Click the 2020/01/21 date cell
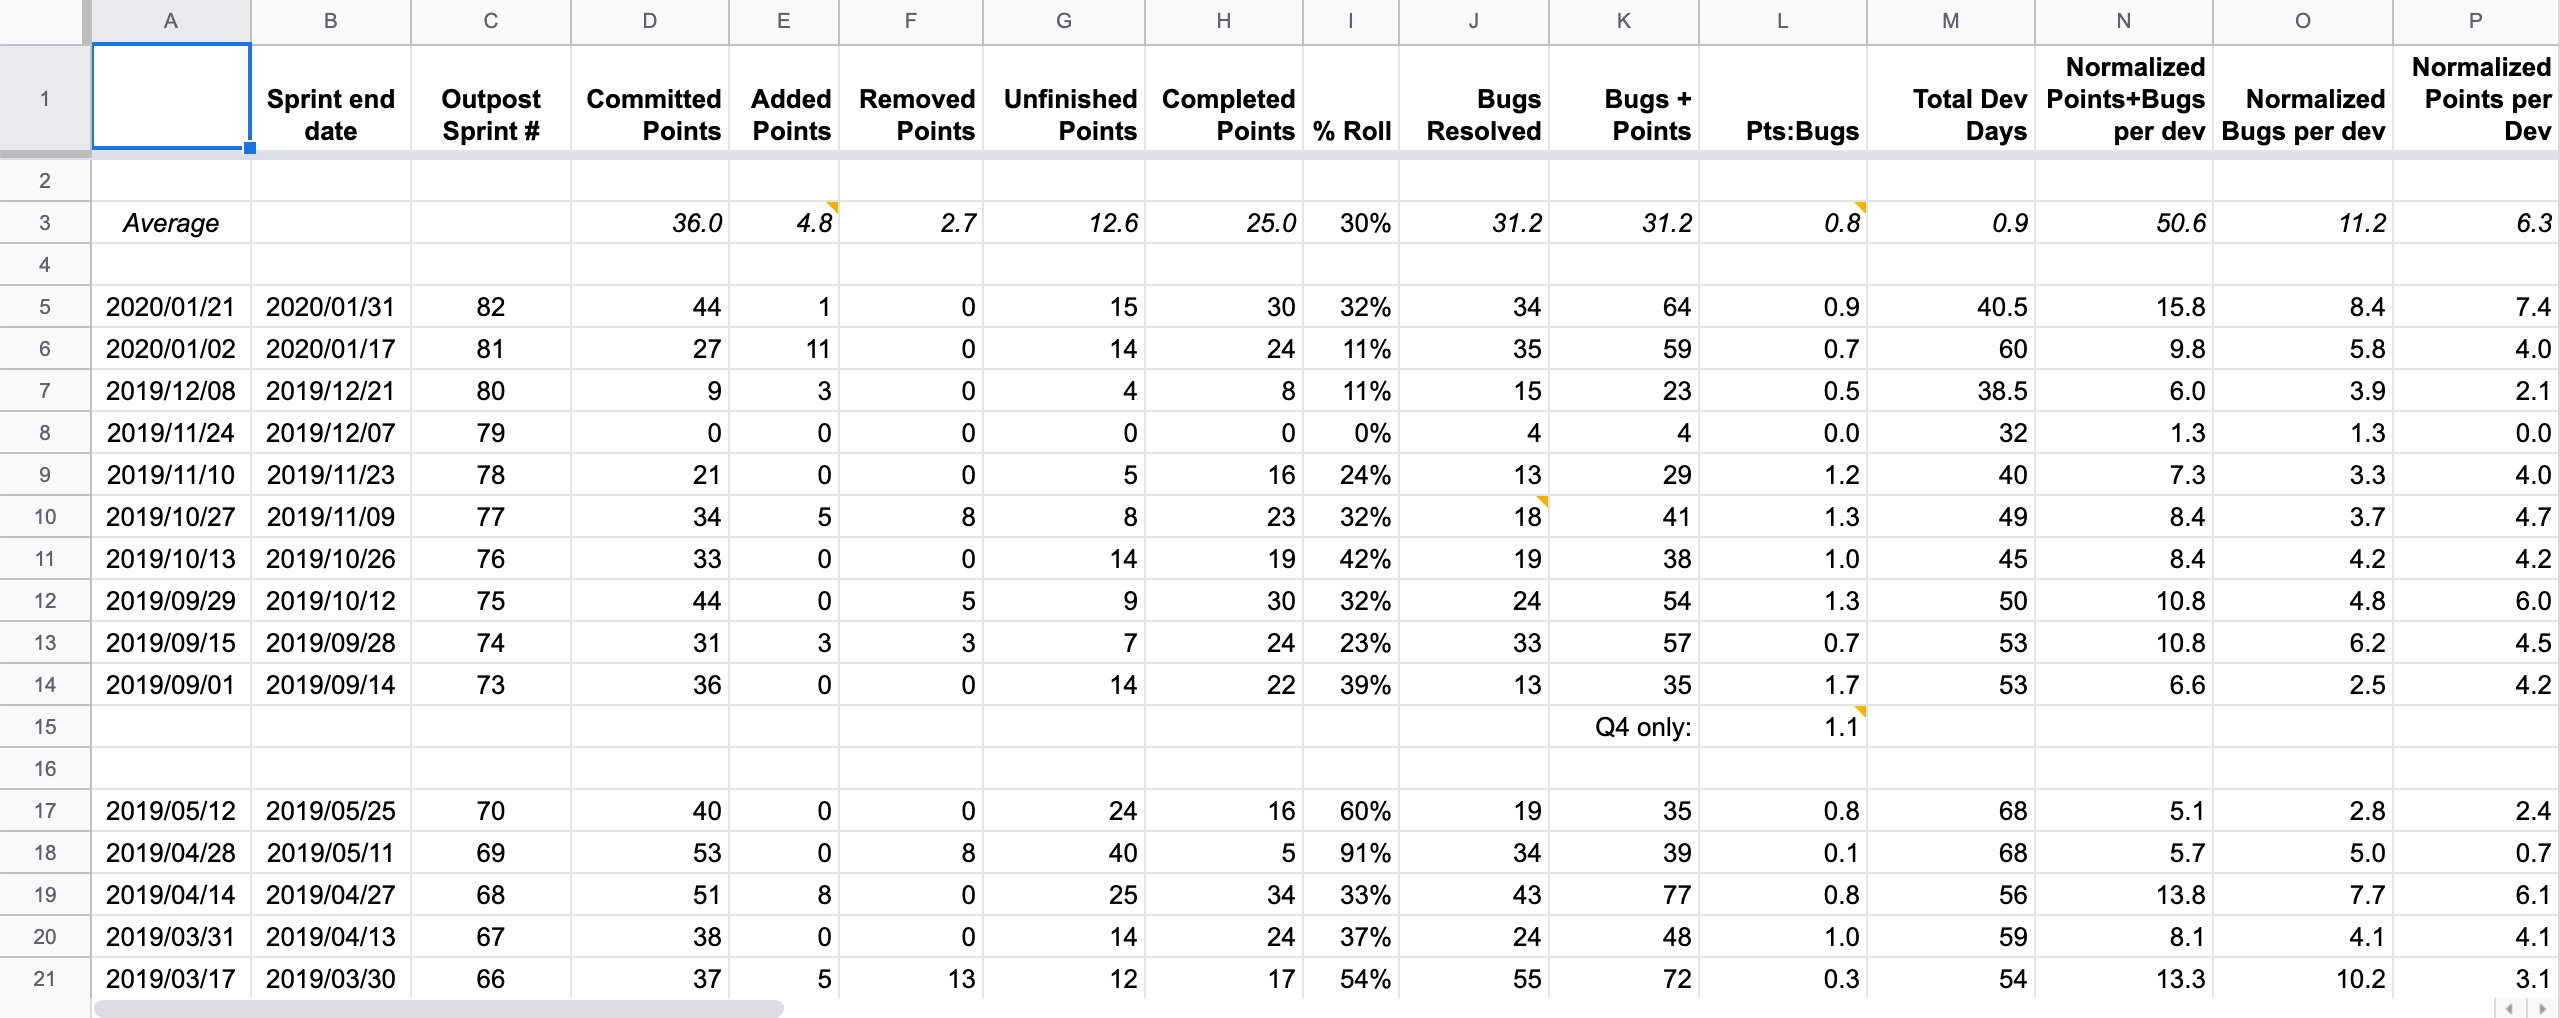 pyautogui.click(x=171, y=307)
